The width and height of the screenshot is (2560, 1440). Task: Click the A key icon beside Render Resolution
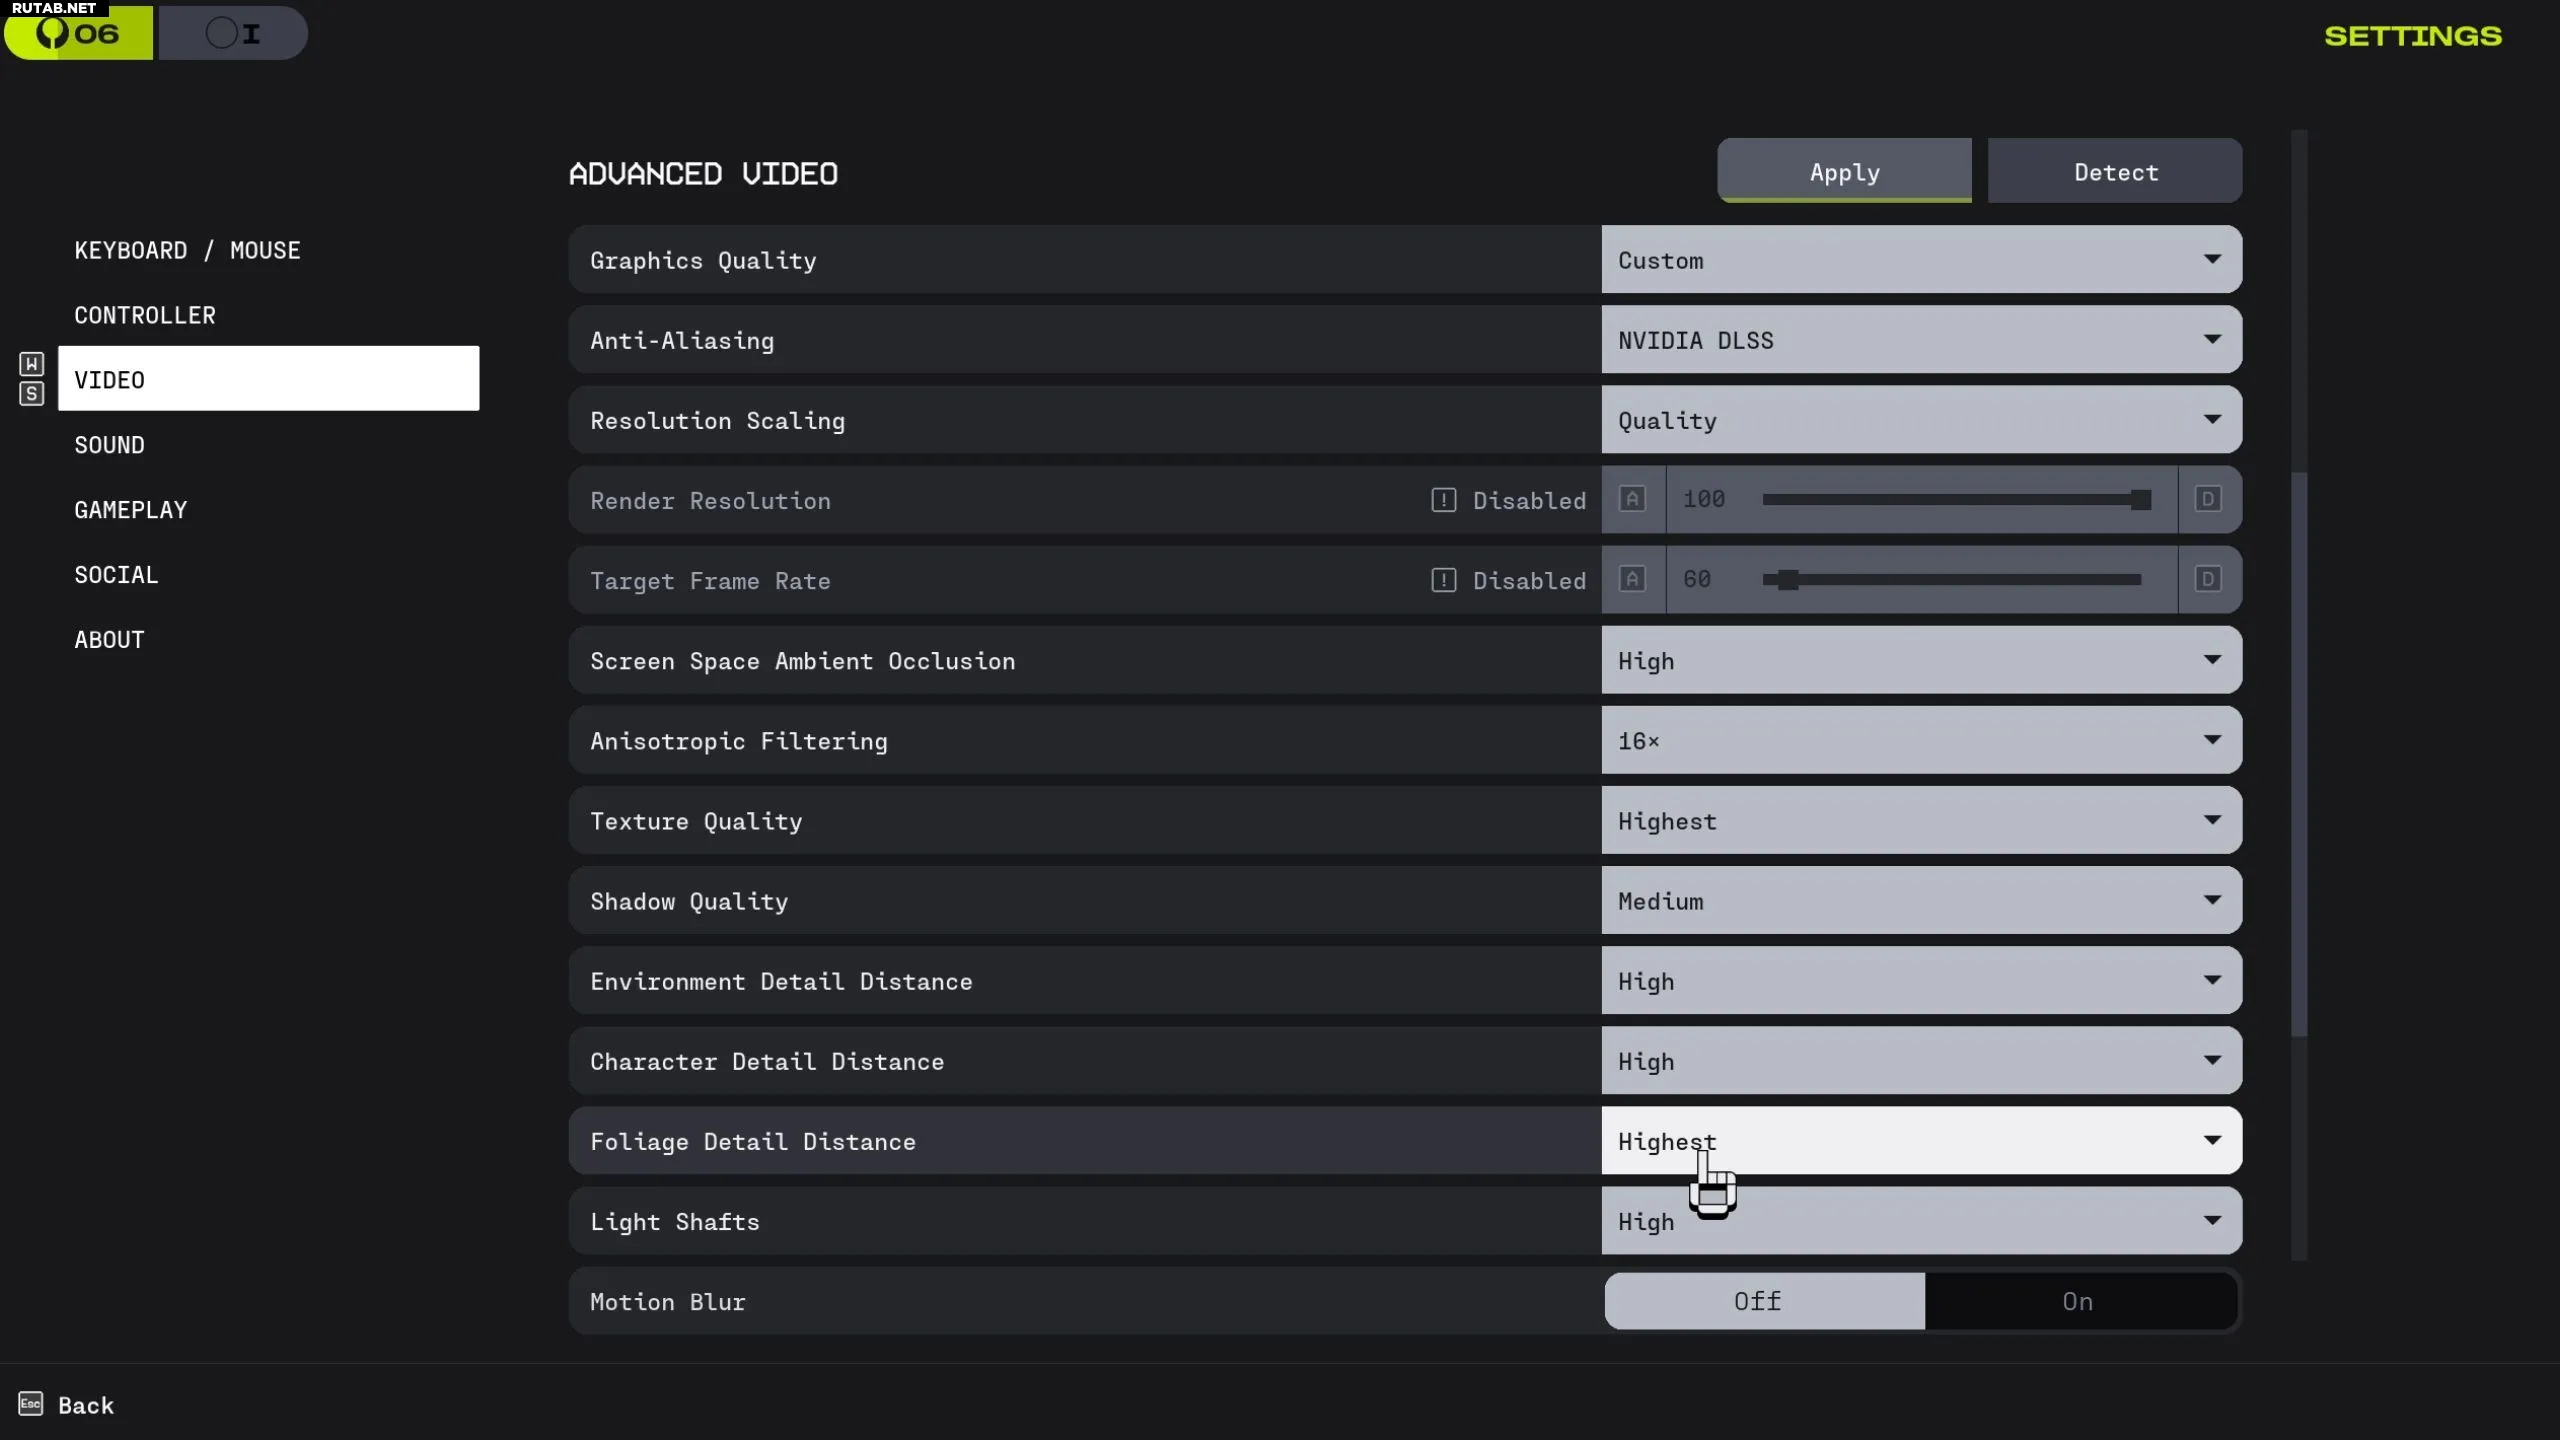(1632, 499)
